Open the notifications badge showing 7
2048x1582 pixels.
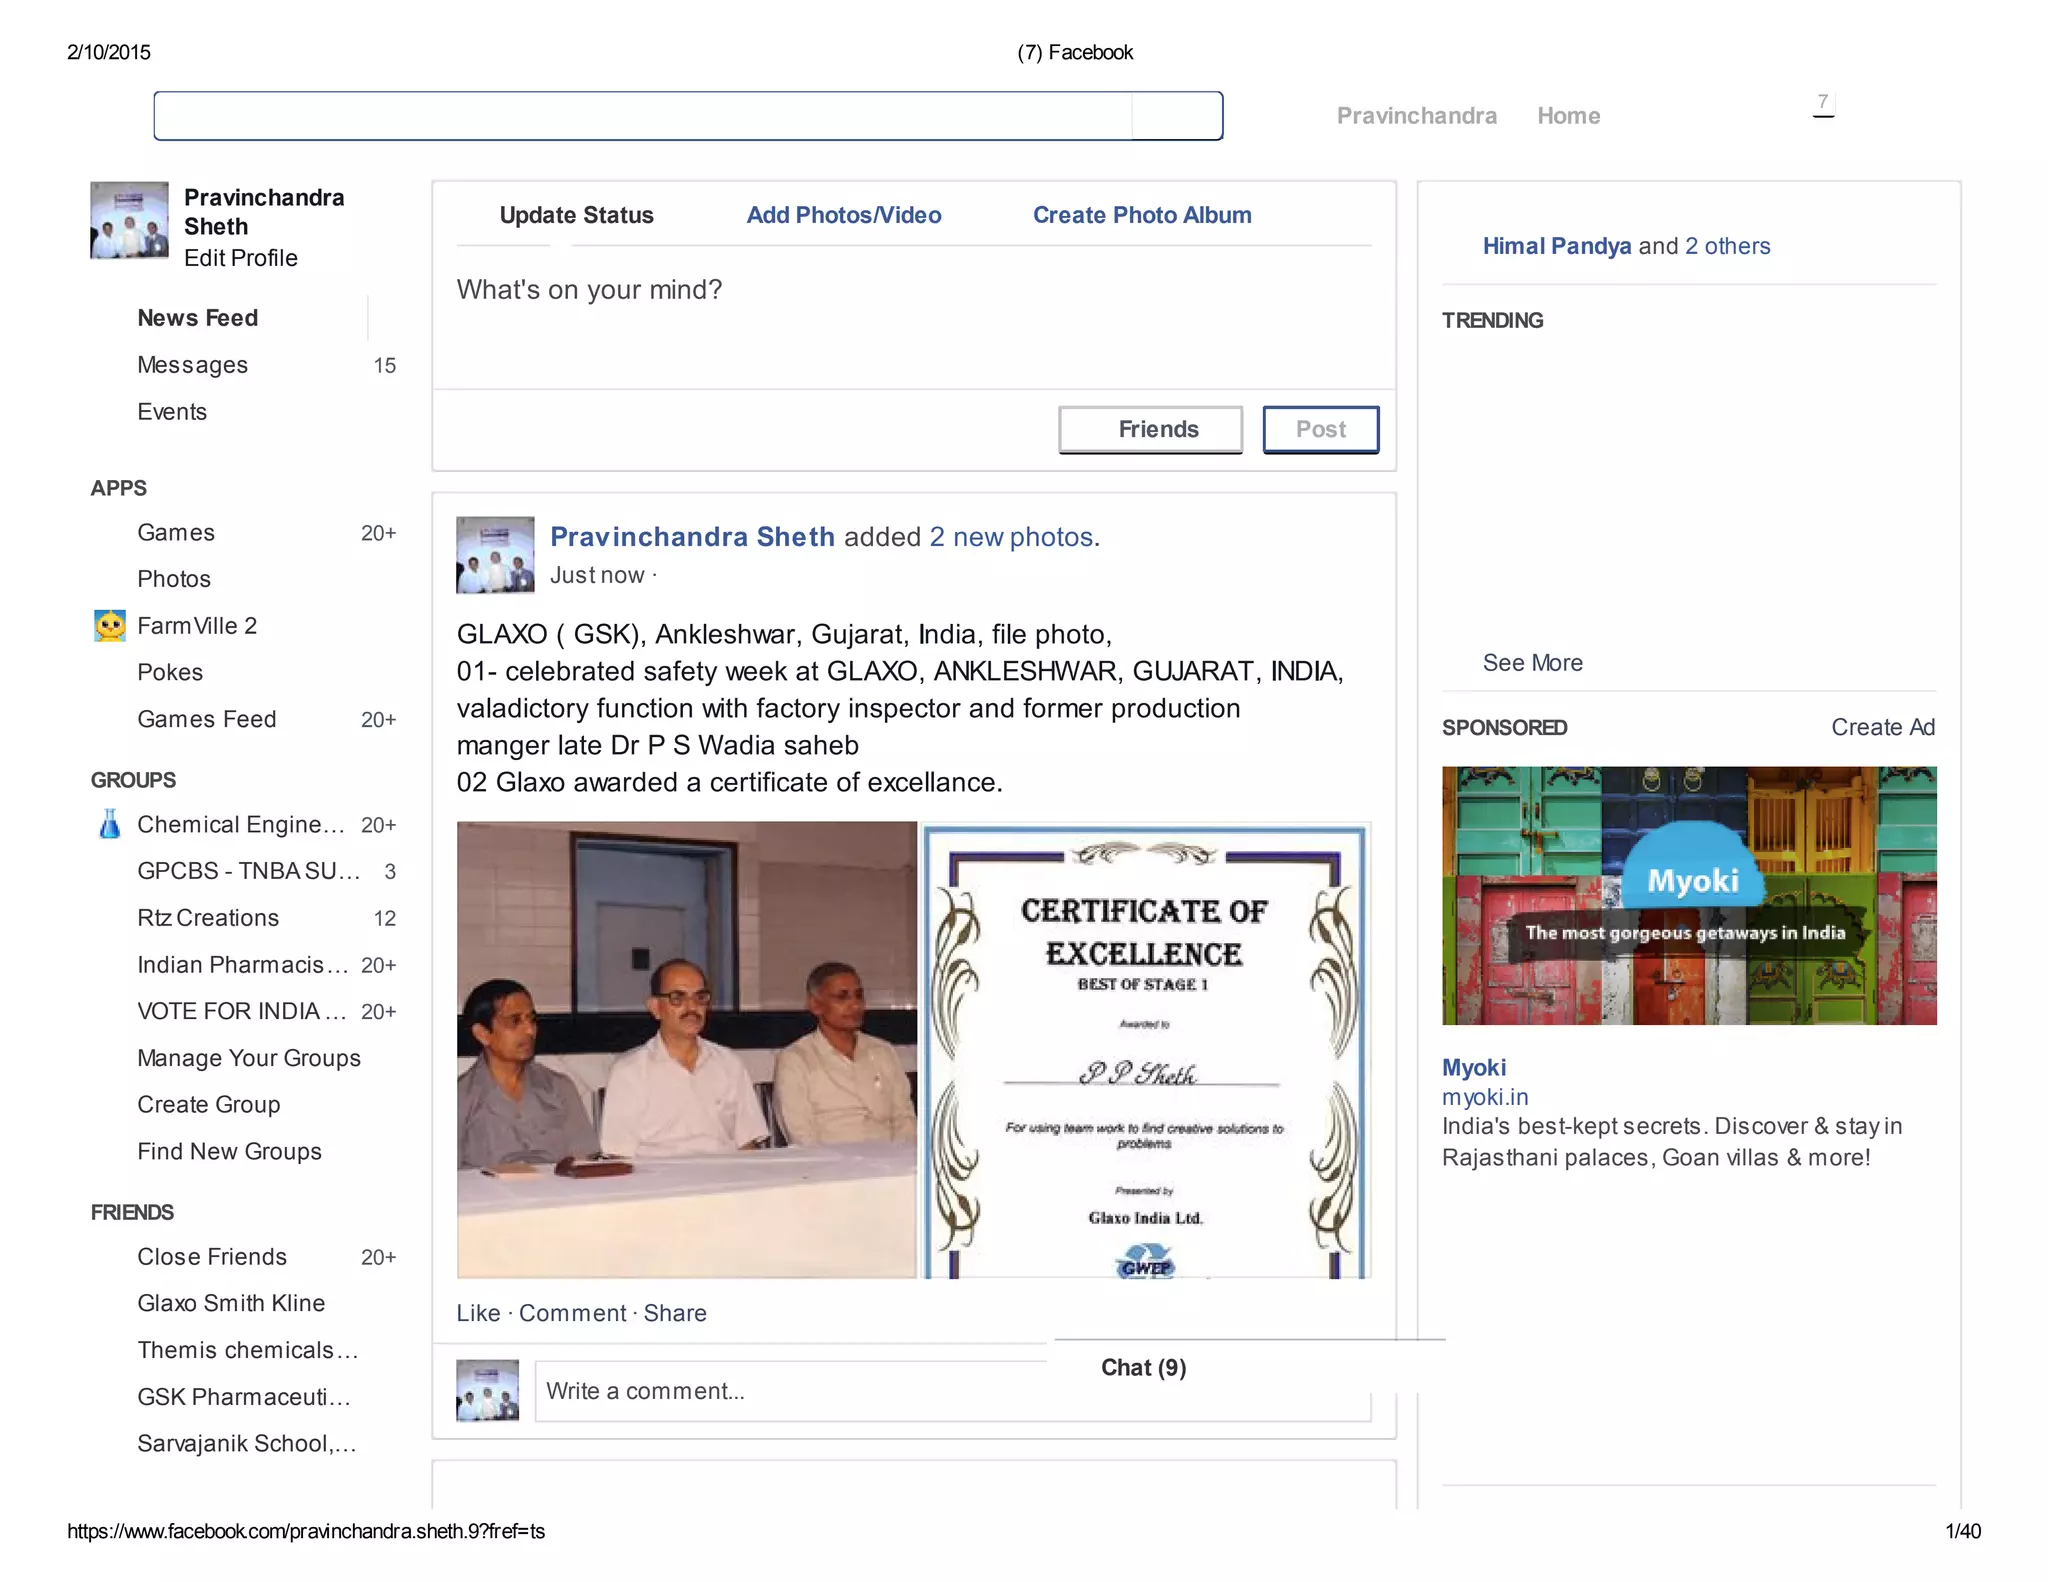[x=1823, y=103]
